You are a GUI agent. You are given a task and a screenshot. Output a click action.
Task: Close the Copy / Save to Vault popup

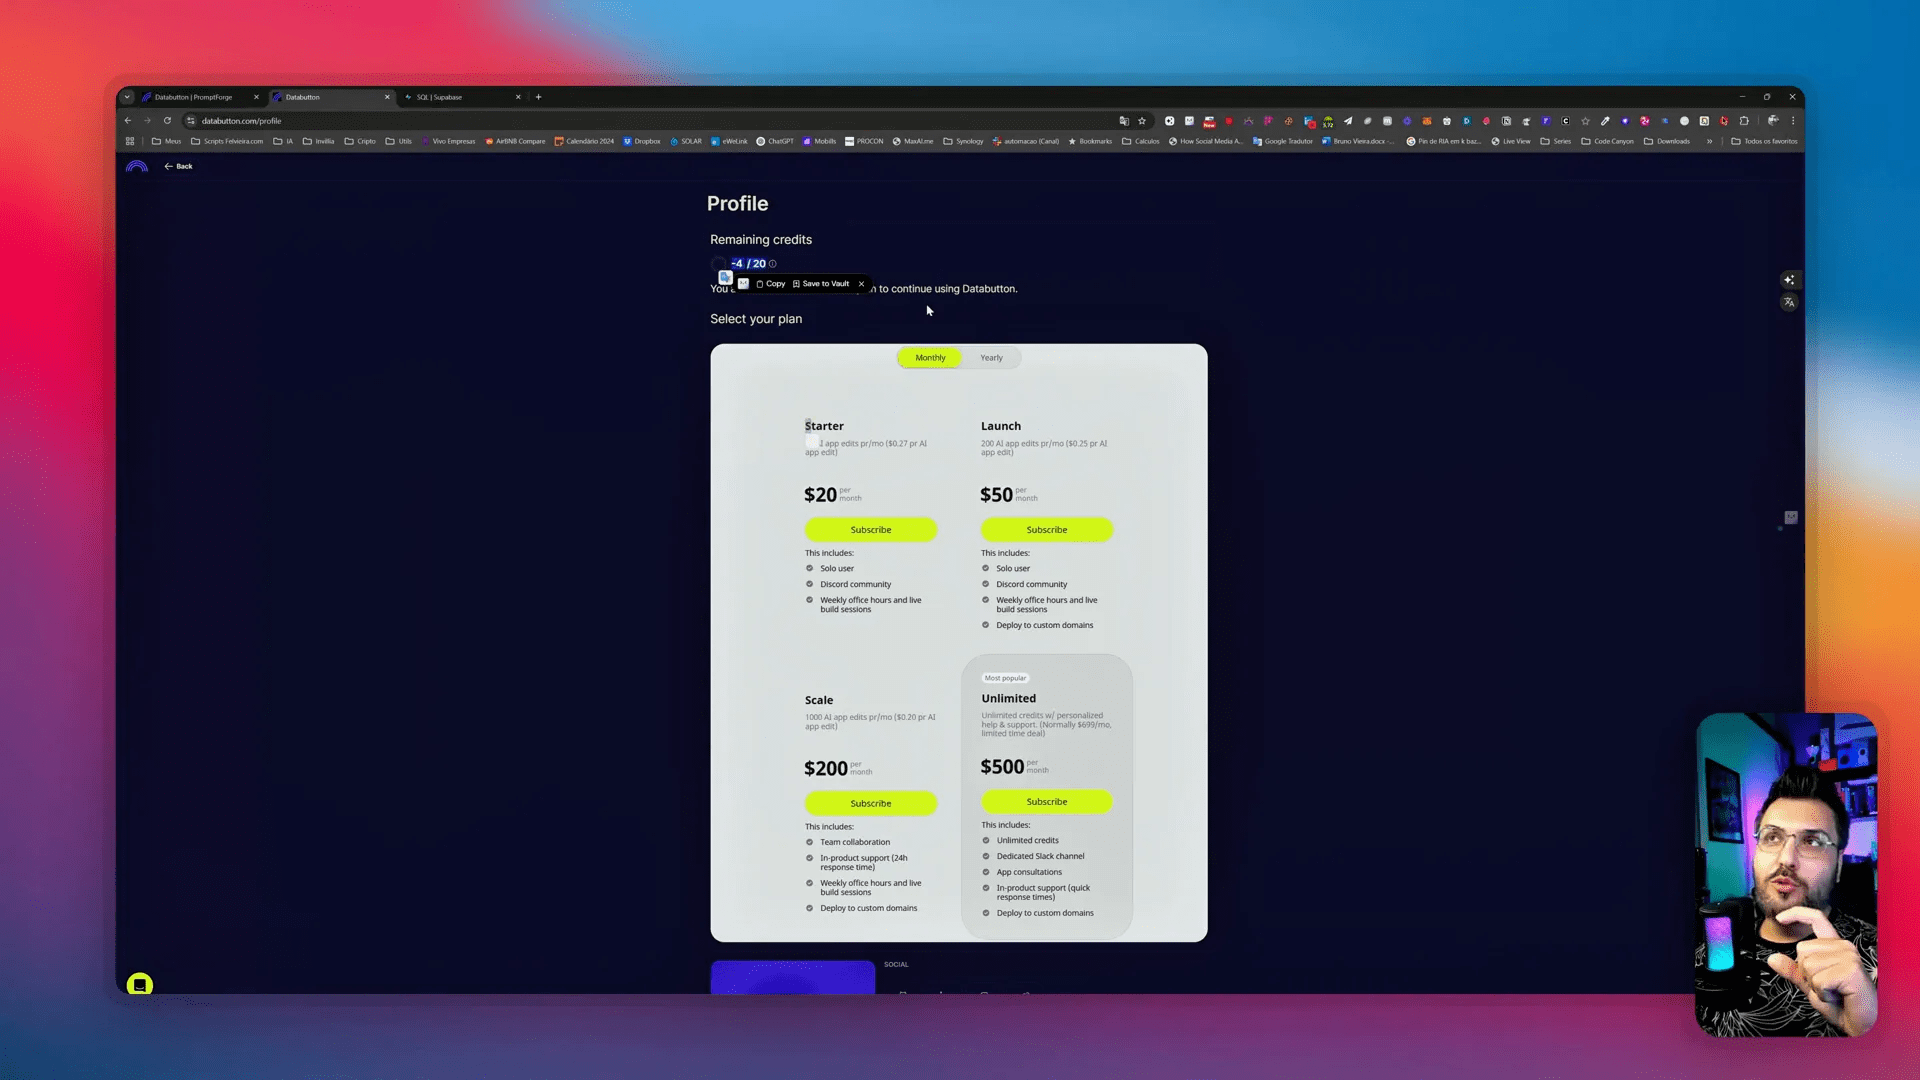[x=861, y=284]
